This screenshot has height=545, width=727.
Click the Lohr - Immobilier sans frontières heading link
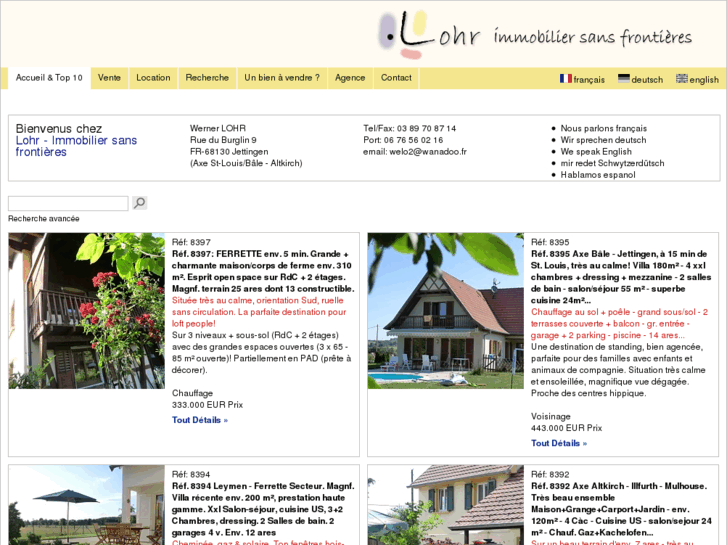point(76,146)
